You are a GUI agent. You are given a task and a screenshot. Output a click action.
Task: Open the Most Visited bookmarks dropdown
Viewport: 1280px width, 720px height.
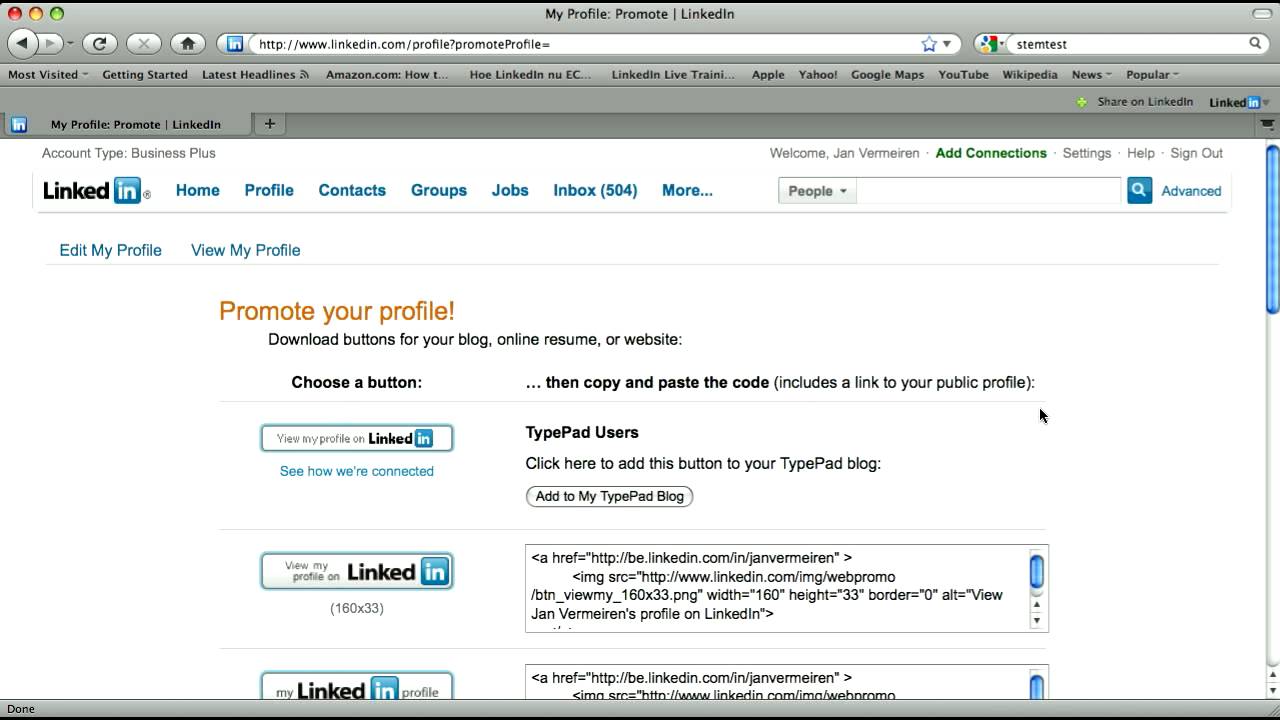[48, 74]
